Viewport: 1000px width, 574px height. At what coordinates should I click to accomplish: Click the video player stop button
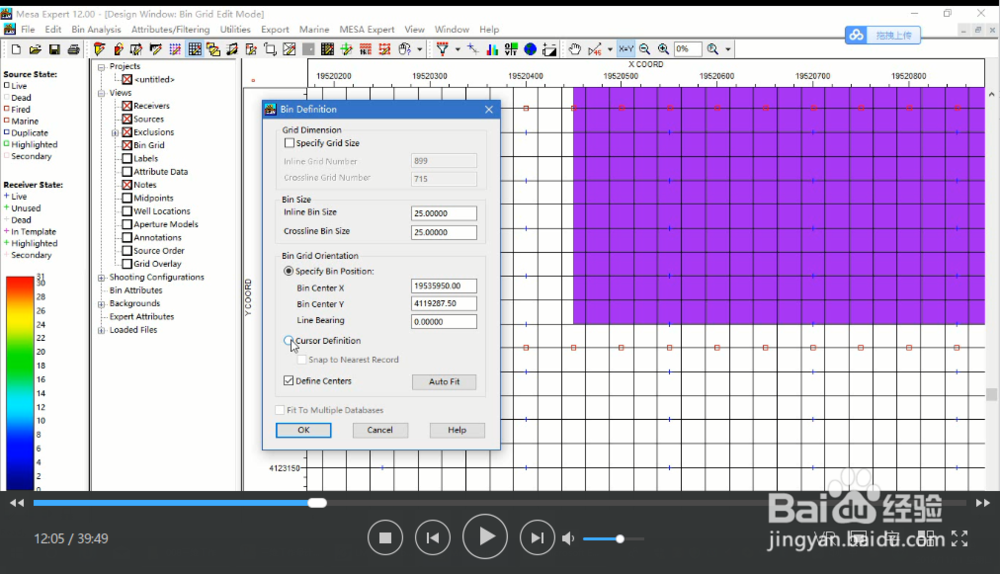click(x=385, y=538)
